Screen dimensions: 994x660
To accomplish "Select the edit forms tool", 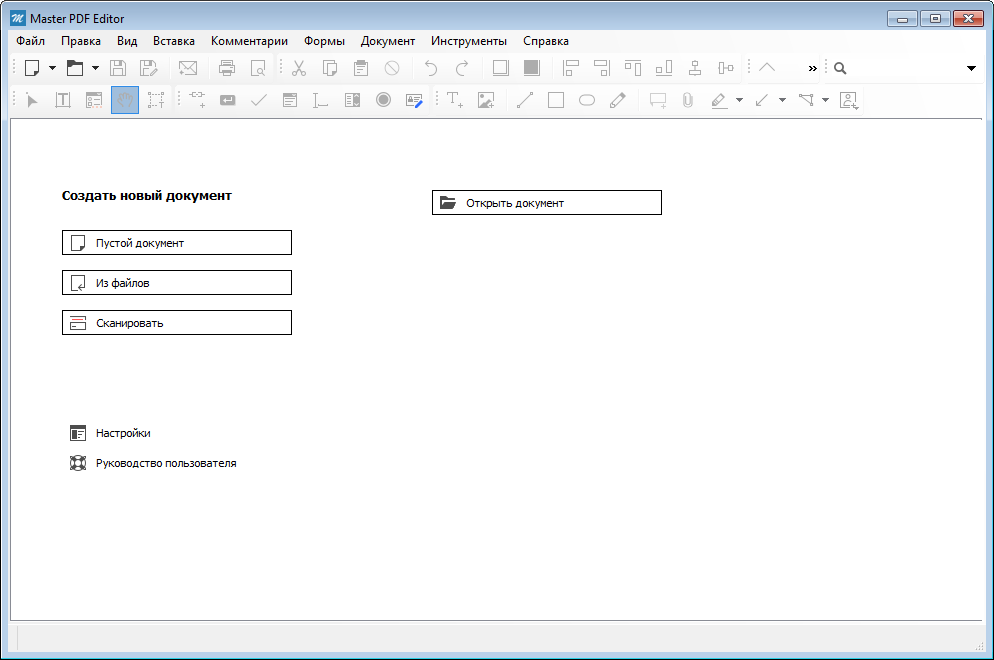I will point(94,100).
